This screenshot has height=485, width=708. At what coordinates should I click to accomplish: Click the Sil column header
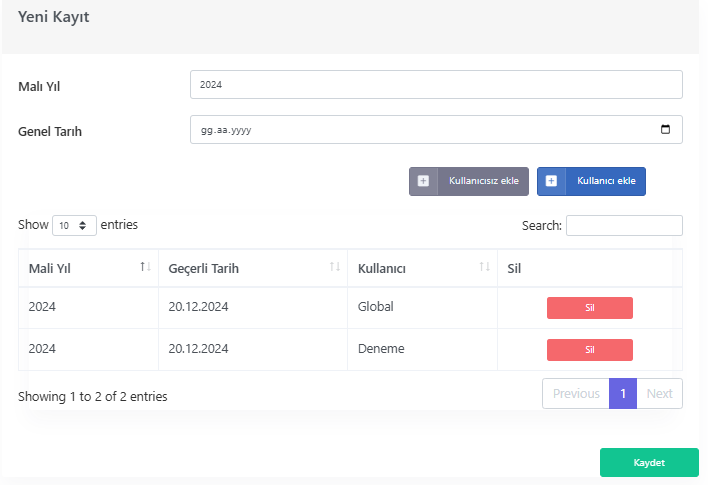click(x=590, y=268)
